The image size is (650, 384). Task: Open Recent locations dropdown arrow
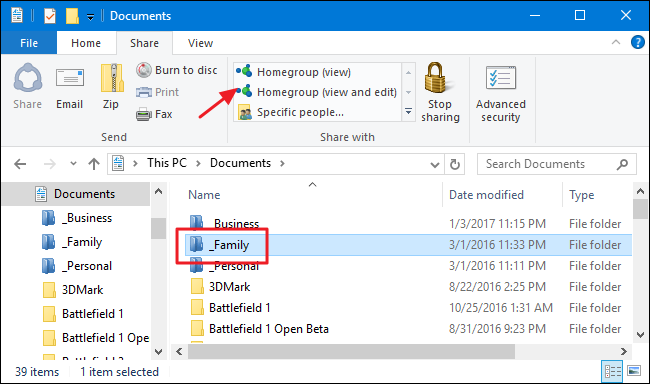click(x=73, y=163)
